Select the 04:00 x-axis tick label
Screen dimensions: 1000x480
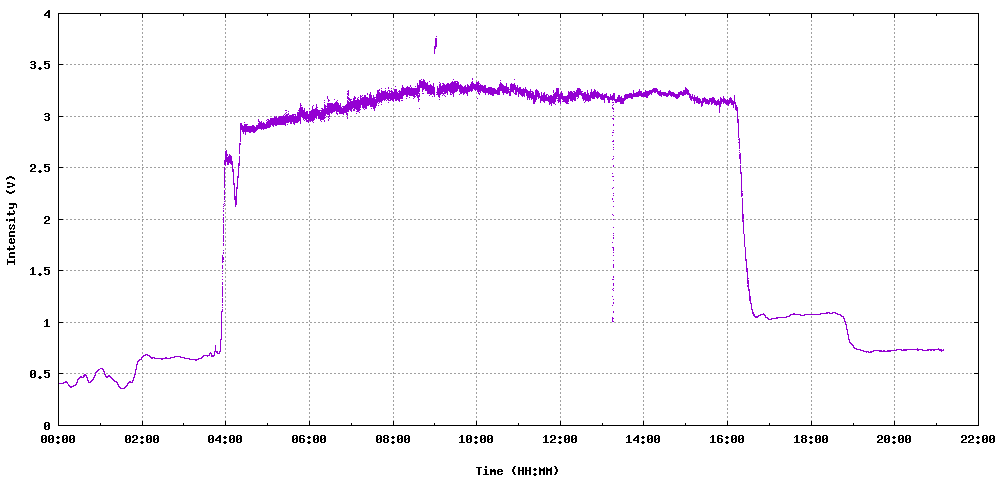[225, 439]
